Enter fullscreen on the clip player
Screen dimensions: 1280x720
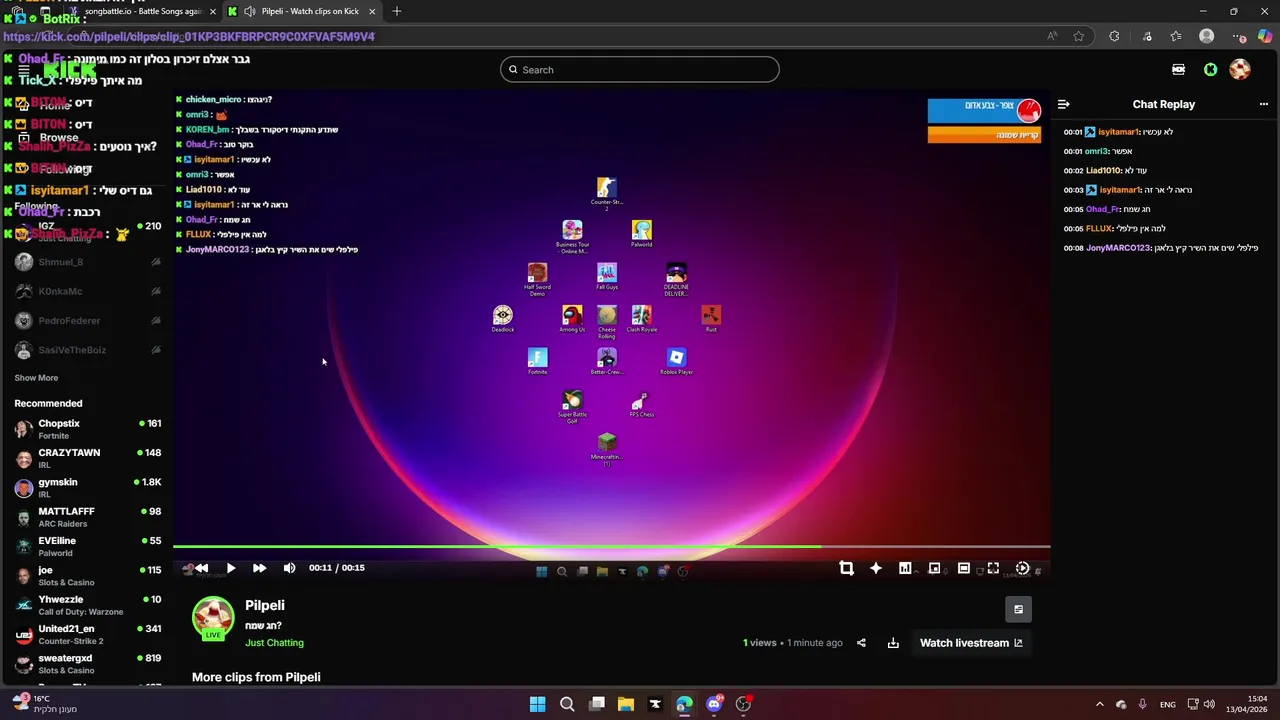coord(993,568)
